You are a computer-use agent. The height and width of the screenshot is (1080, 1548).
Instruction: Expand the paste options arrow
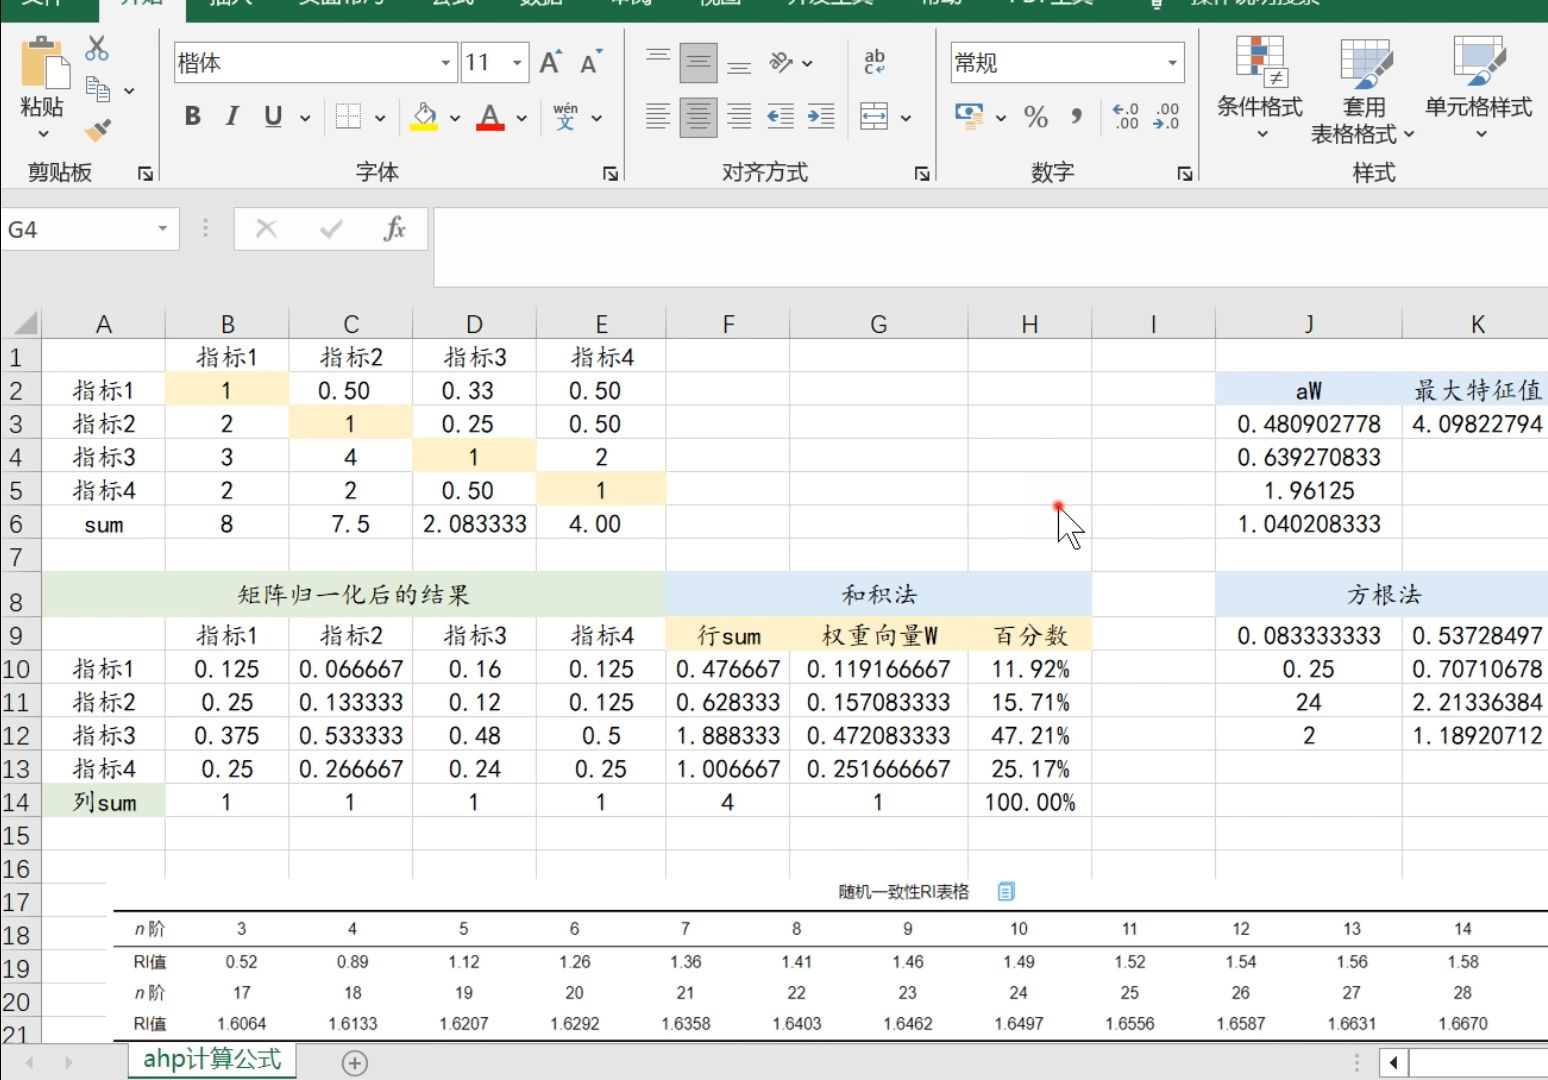pos(43,134)
